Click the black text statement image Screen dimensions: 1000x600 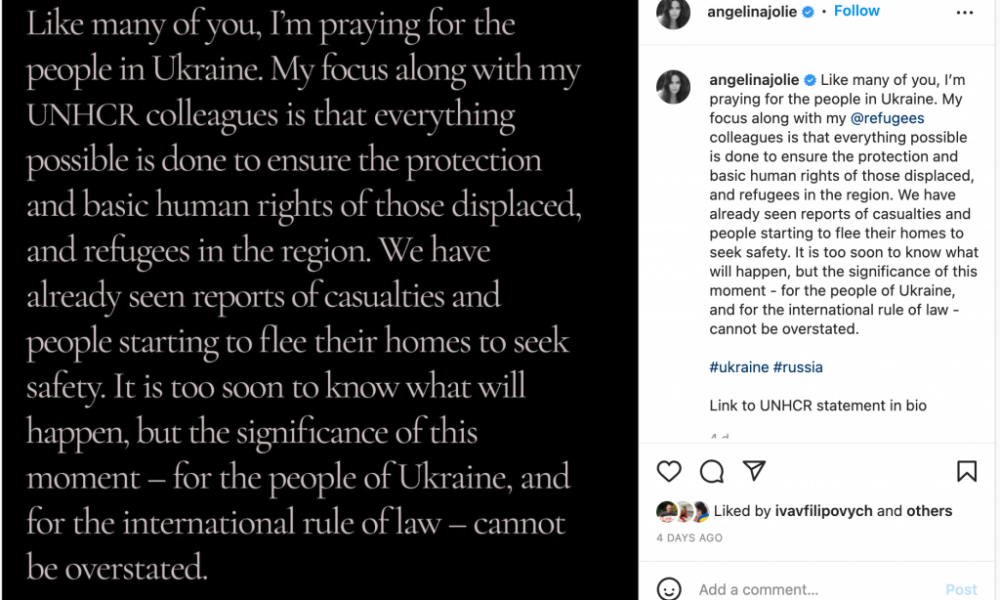tap(318, 300)
